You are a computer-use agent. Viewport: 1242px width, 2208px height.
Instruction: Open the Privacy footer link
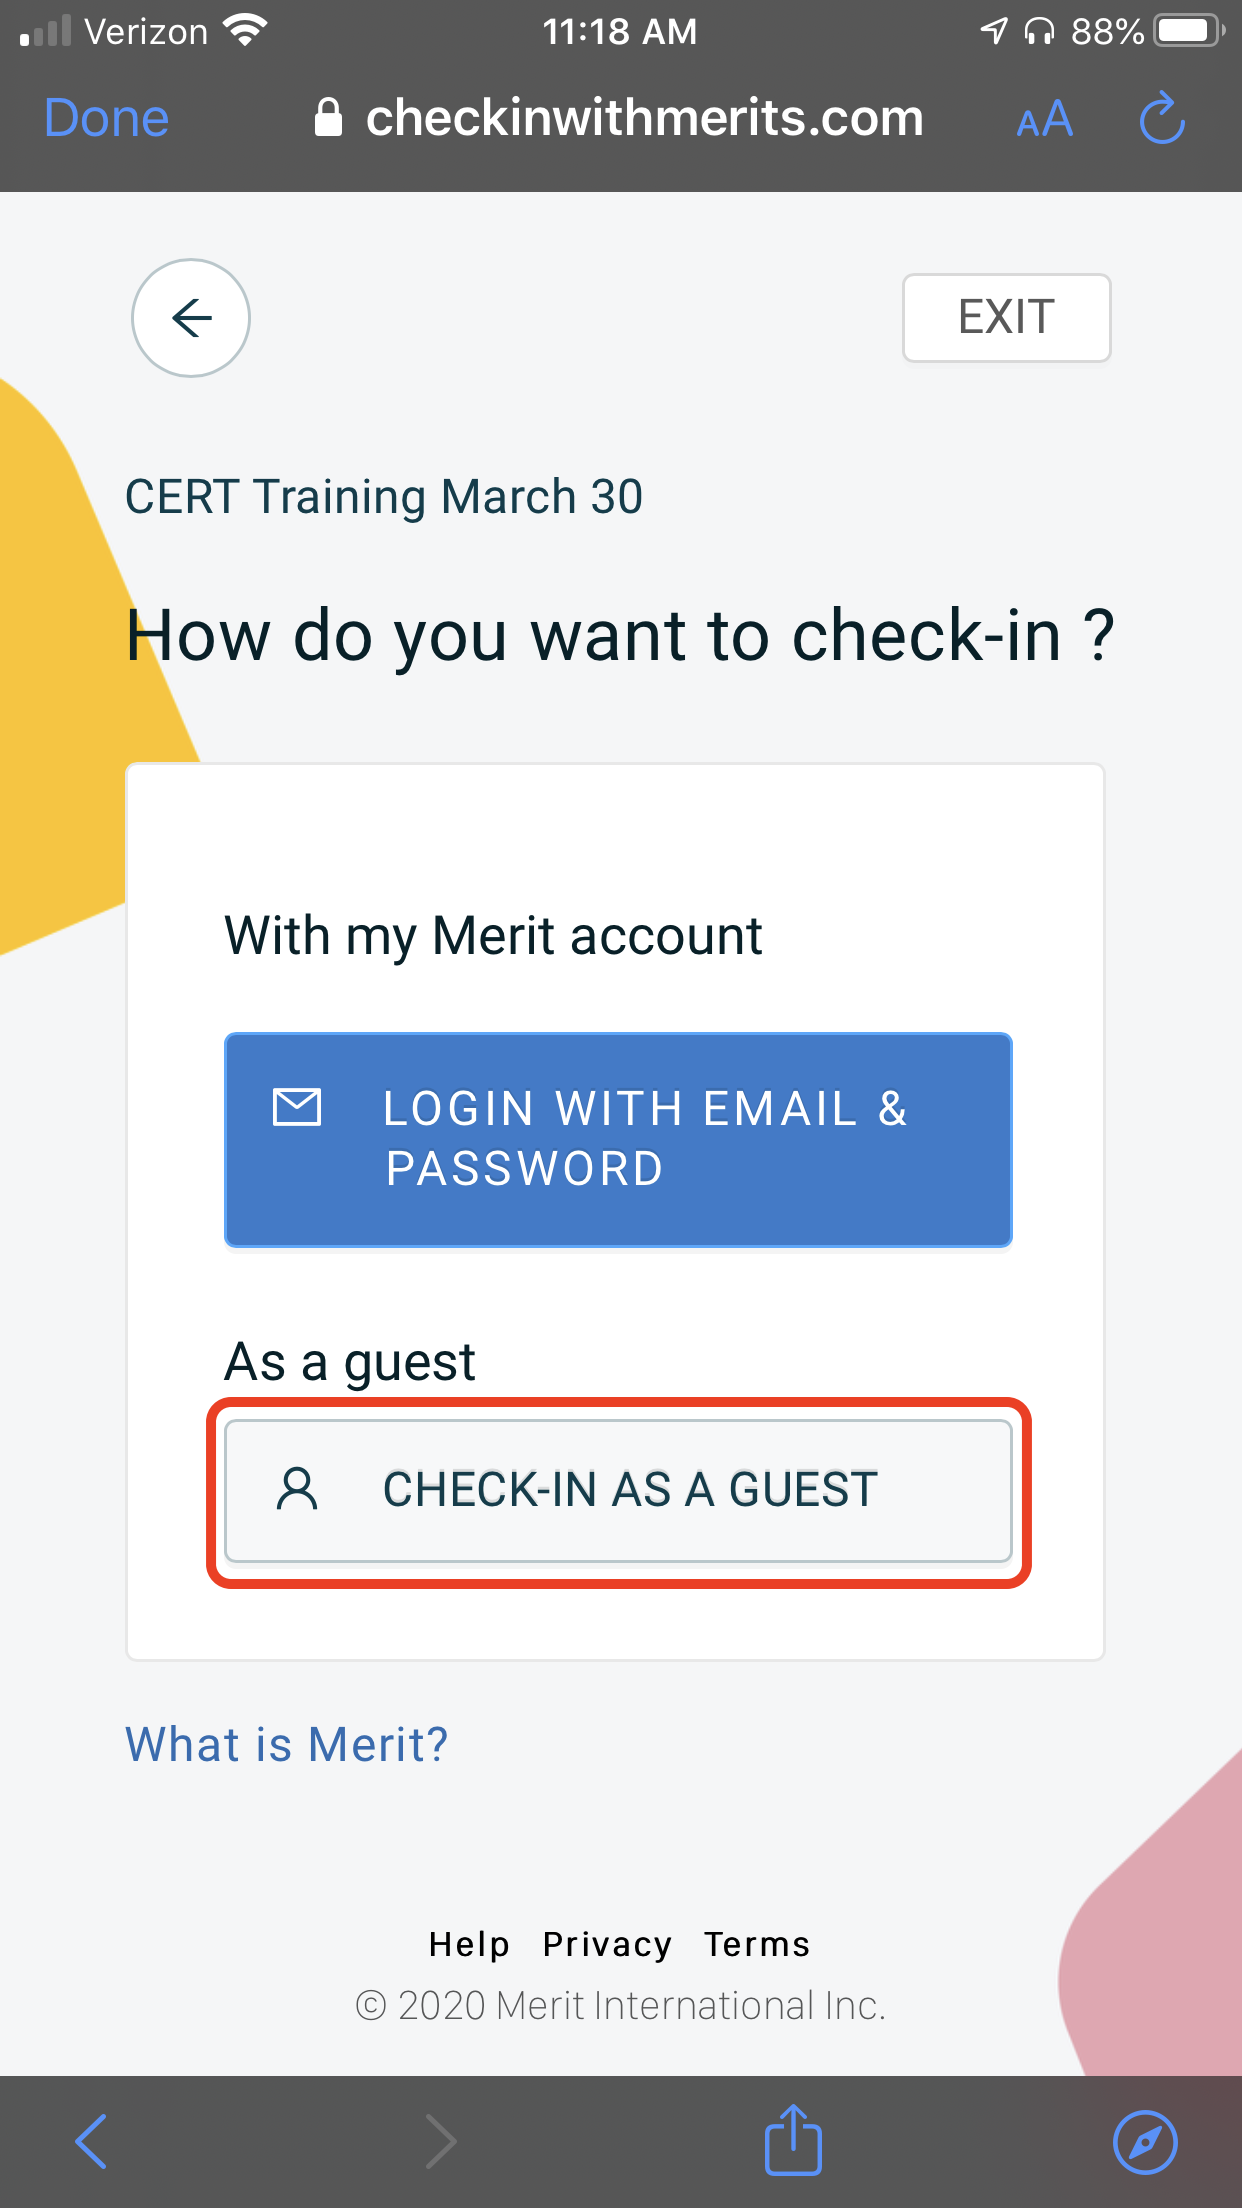(x=607, y=1944)
